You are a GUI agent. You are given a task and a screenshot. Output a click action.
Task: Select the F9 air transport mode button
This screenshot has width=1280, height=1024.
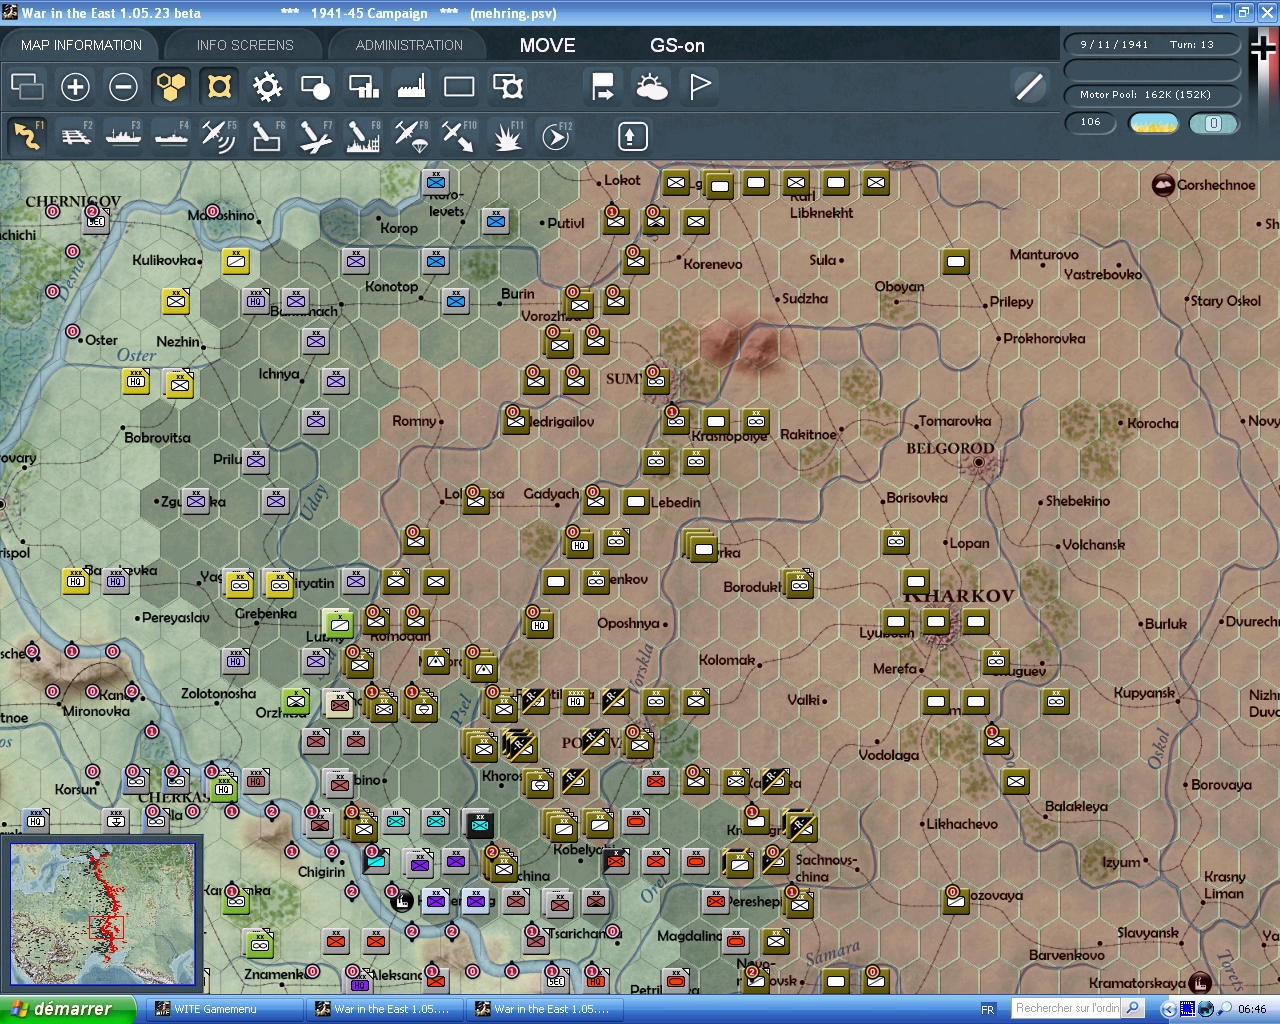tap(411, 135)
